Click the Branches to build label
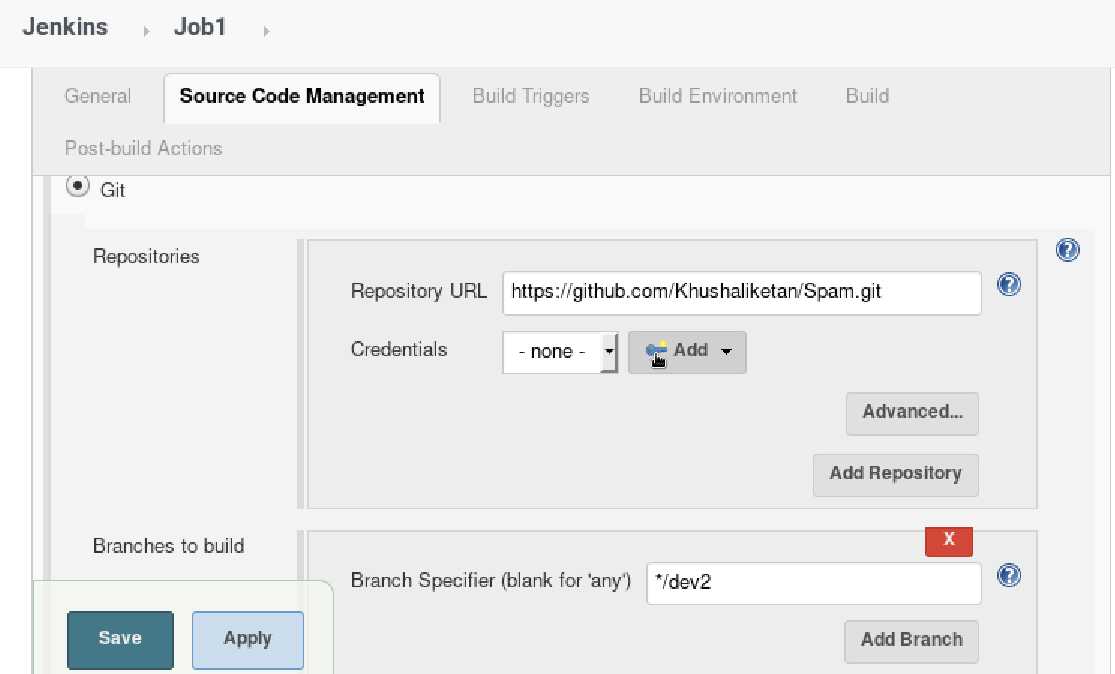1115x674 pixels. 169,546
